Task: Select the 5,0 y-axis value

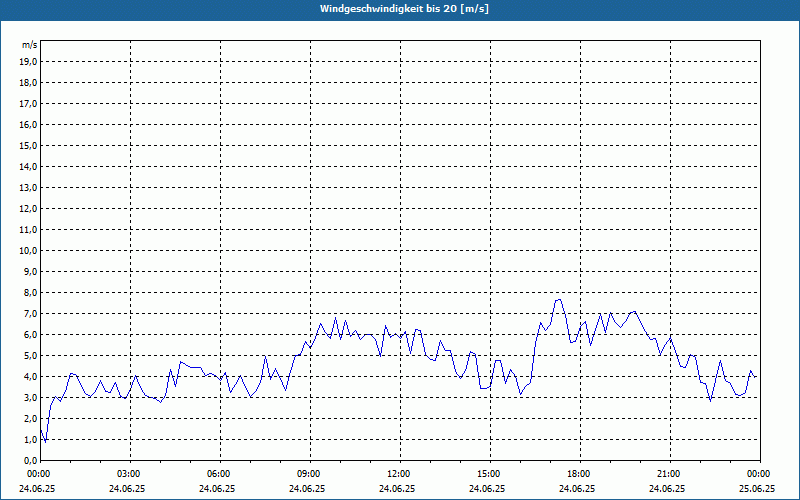Action: (30, 356)
